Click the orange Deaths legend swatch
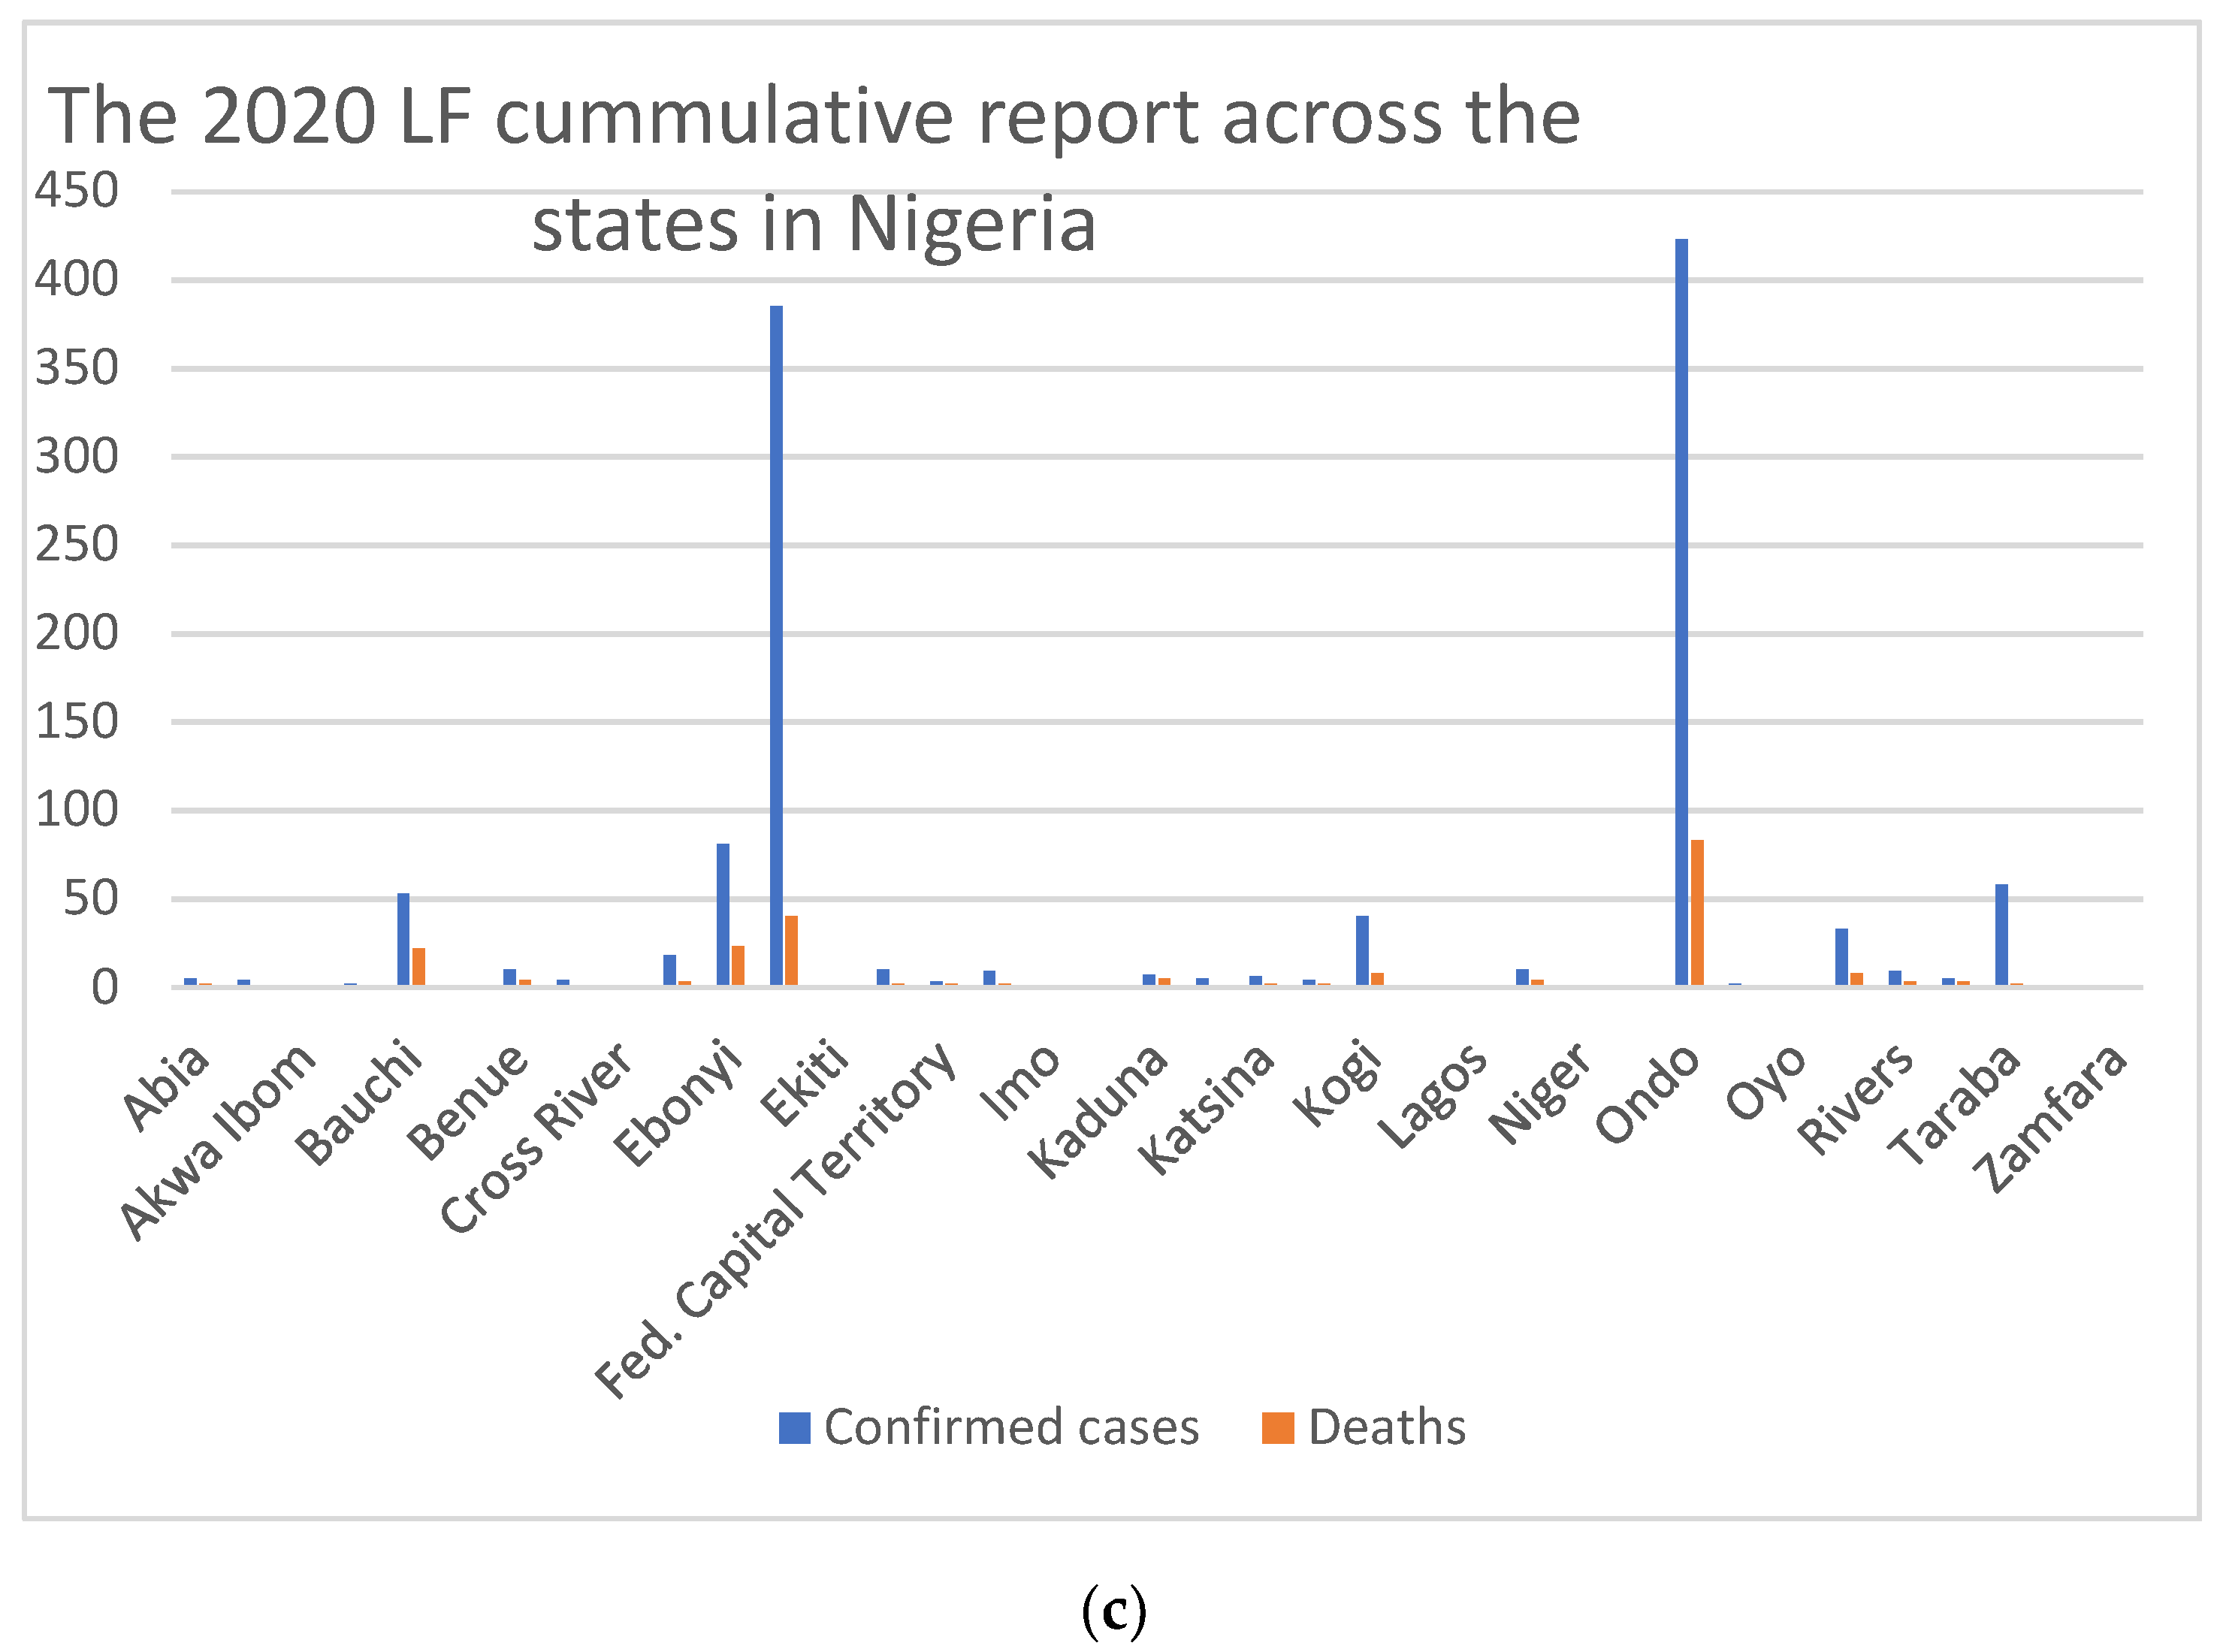Viewport: 2217px width, 1652px height. [1277, 1428]
